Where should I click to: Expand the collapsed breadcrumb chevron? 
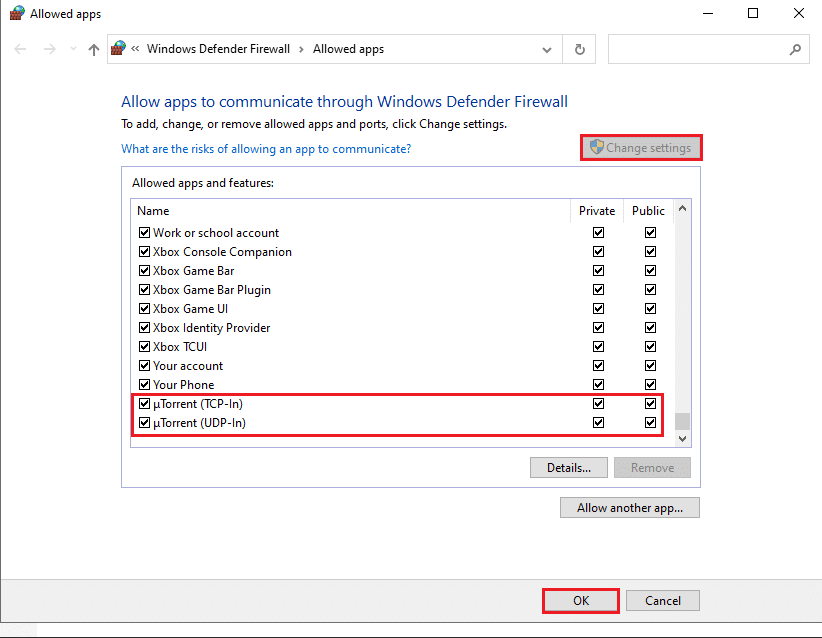(135, 48)
